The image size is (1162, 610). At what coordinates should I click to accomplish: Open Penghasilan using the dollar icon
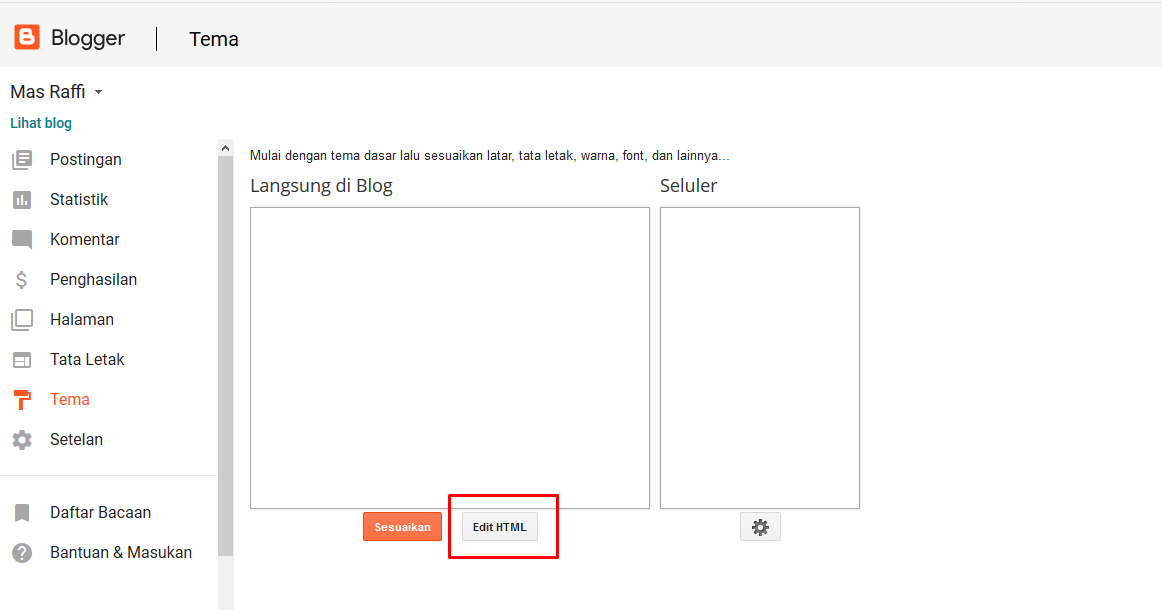point(24,279)
